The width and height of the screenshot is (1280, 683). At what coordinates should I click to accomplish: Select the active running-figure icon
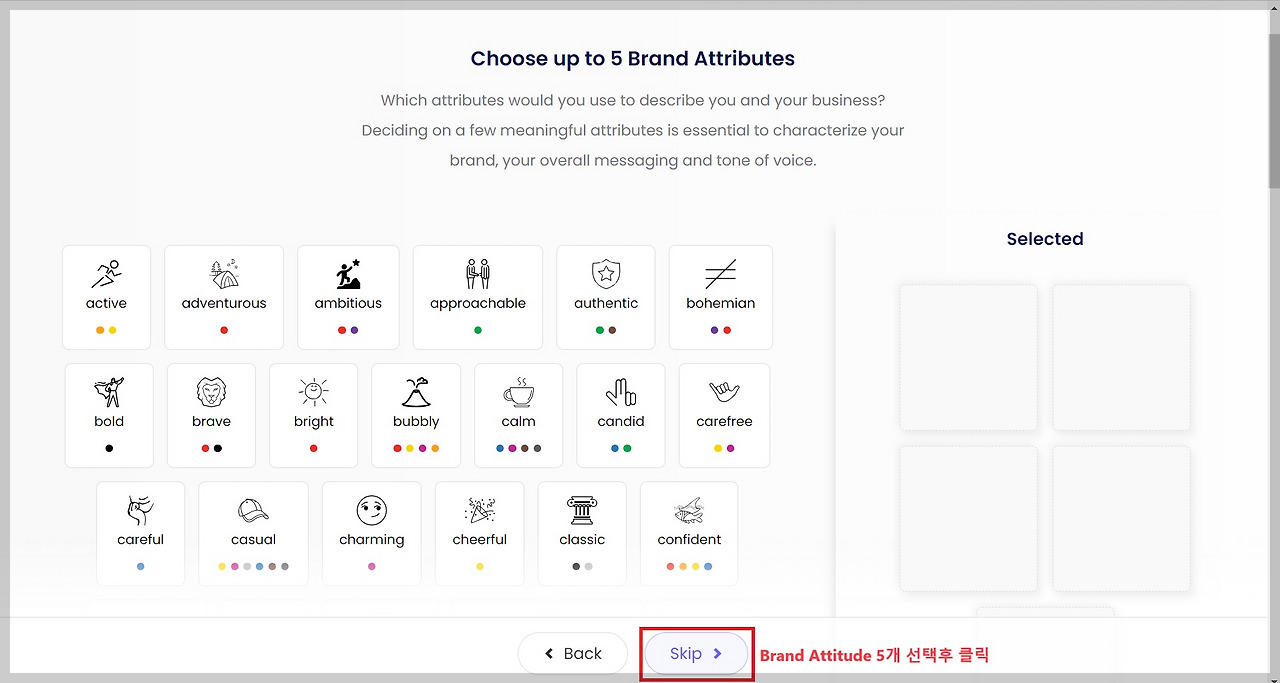(x=106, y=273)
